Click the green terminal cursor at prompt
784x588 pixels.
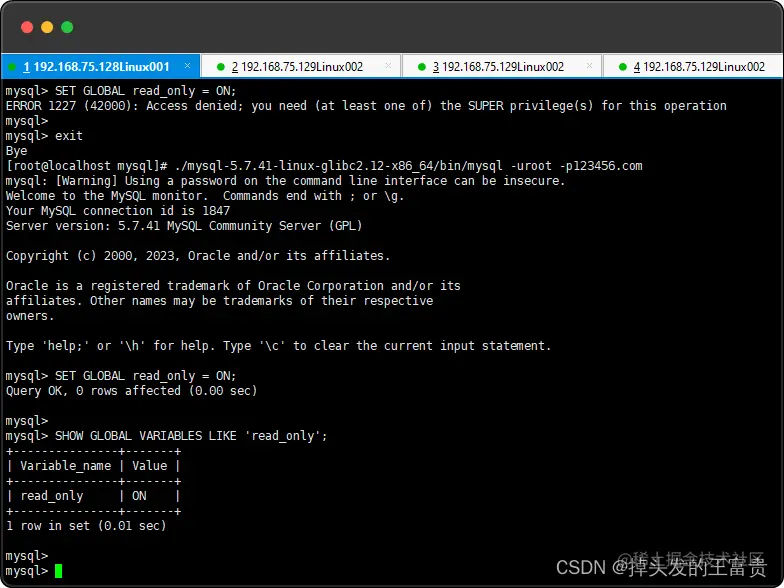point(58,570)
